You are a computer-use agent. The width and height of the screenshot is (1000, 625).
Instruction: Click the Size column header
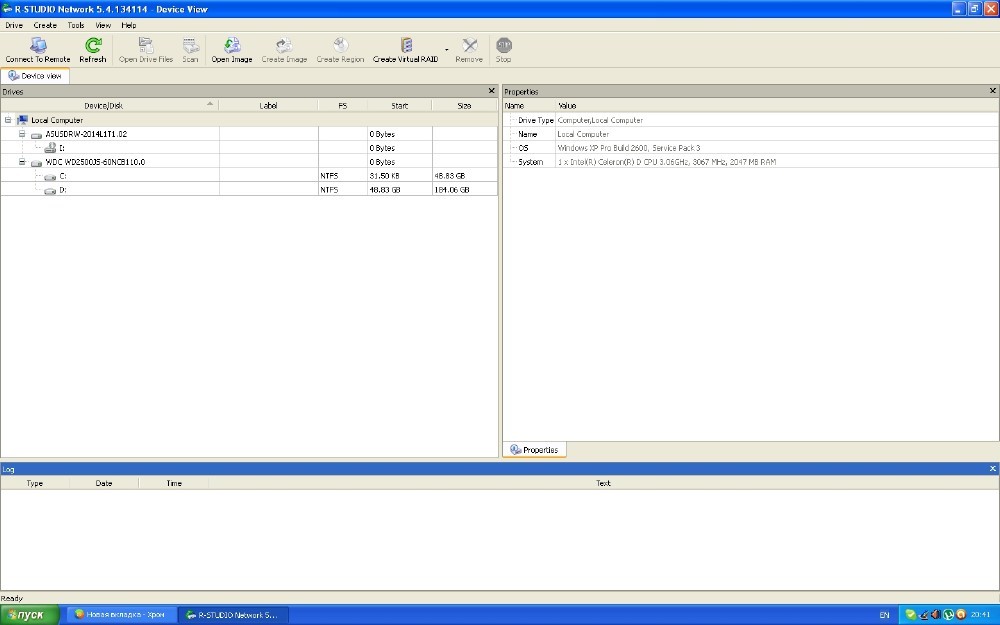464,105
